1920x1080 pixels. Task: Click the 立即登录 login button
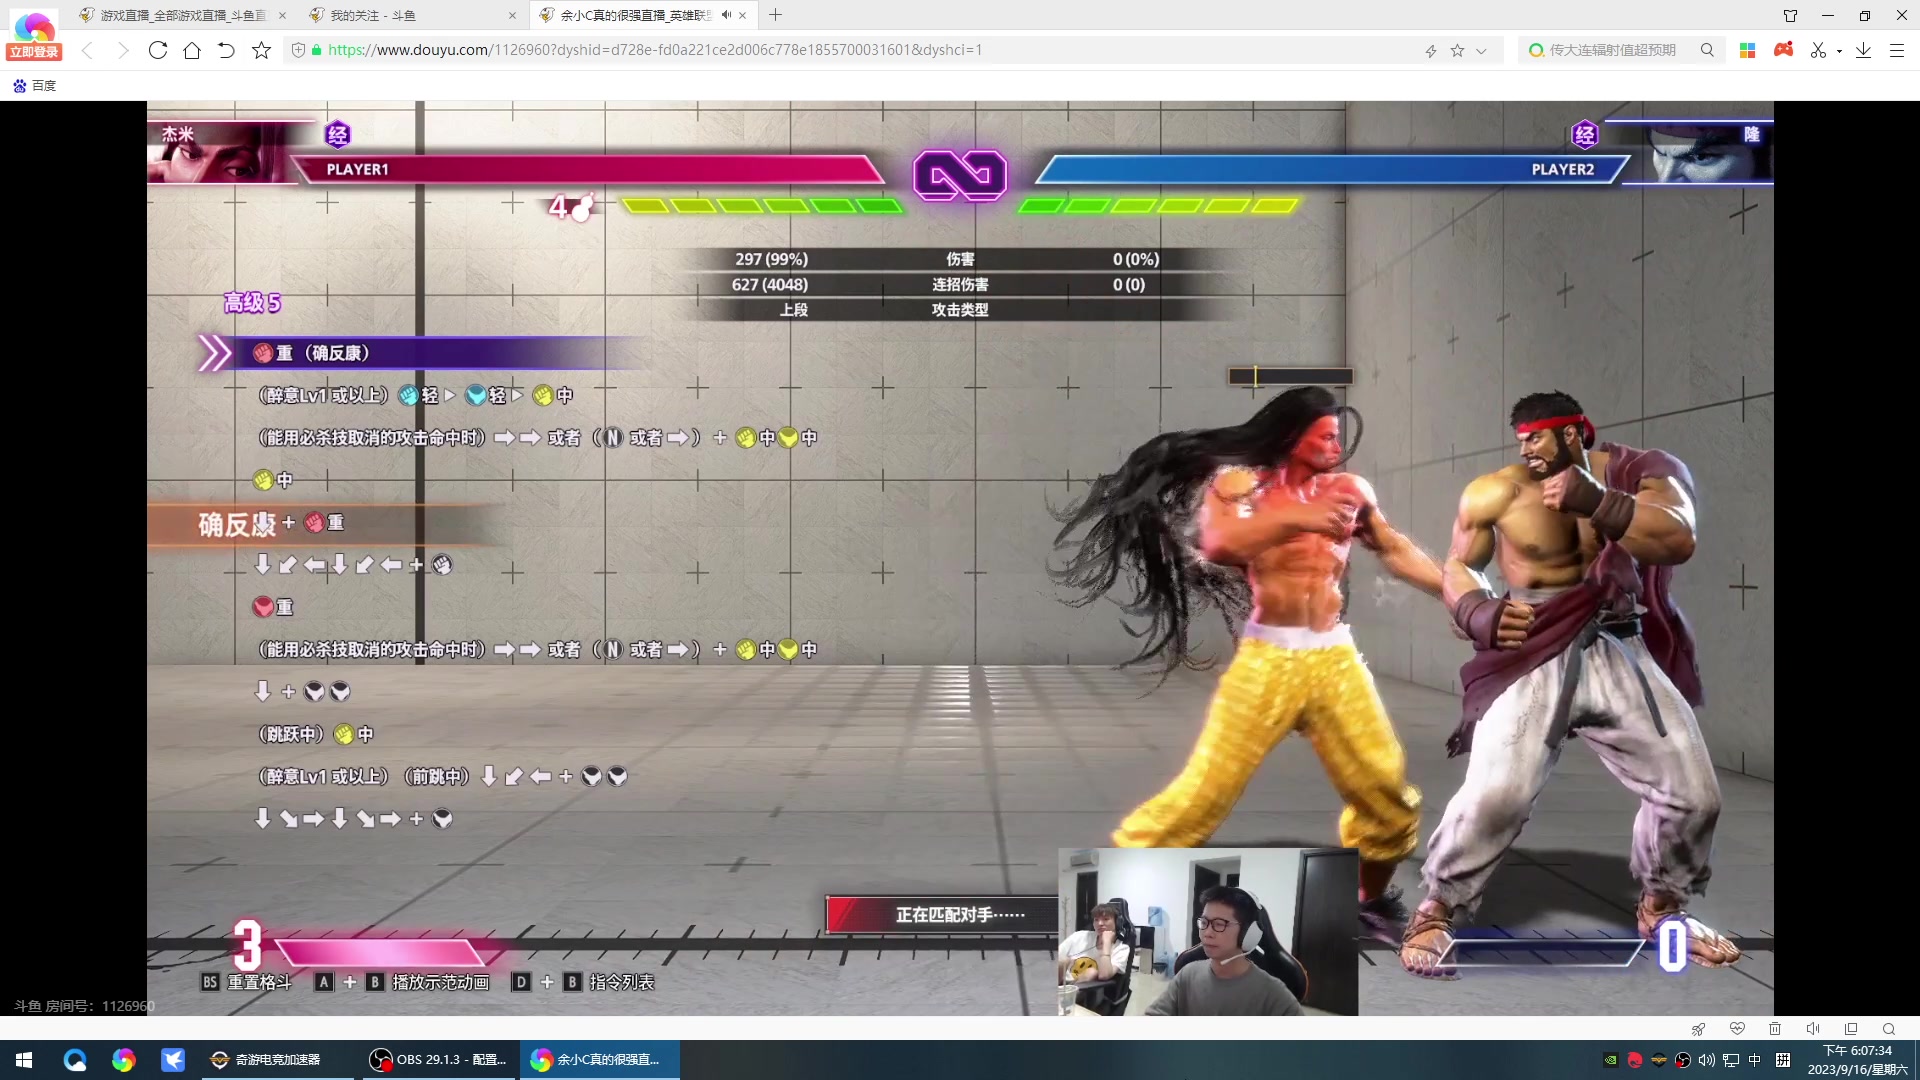pos(34,52)
